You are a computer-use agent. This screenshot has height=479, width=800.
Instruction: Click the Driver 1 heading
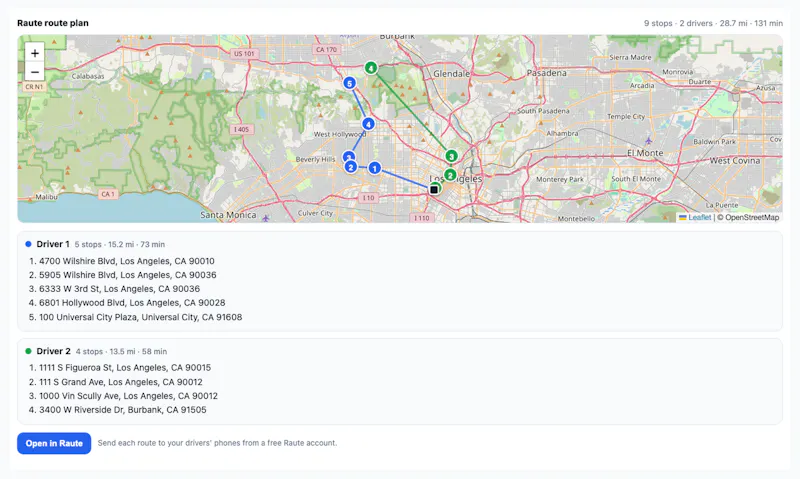(x=53, y=244)
